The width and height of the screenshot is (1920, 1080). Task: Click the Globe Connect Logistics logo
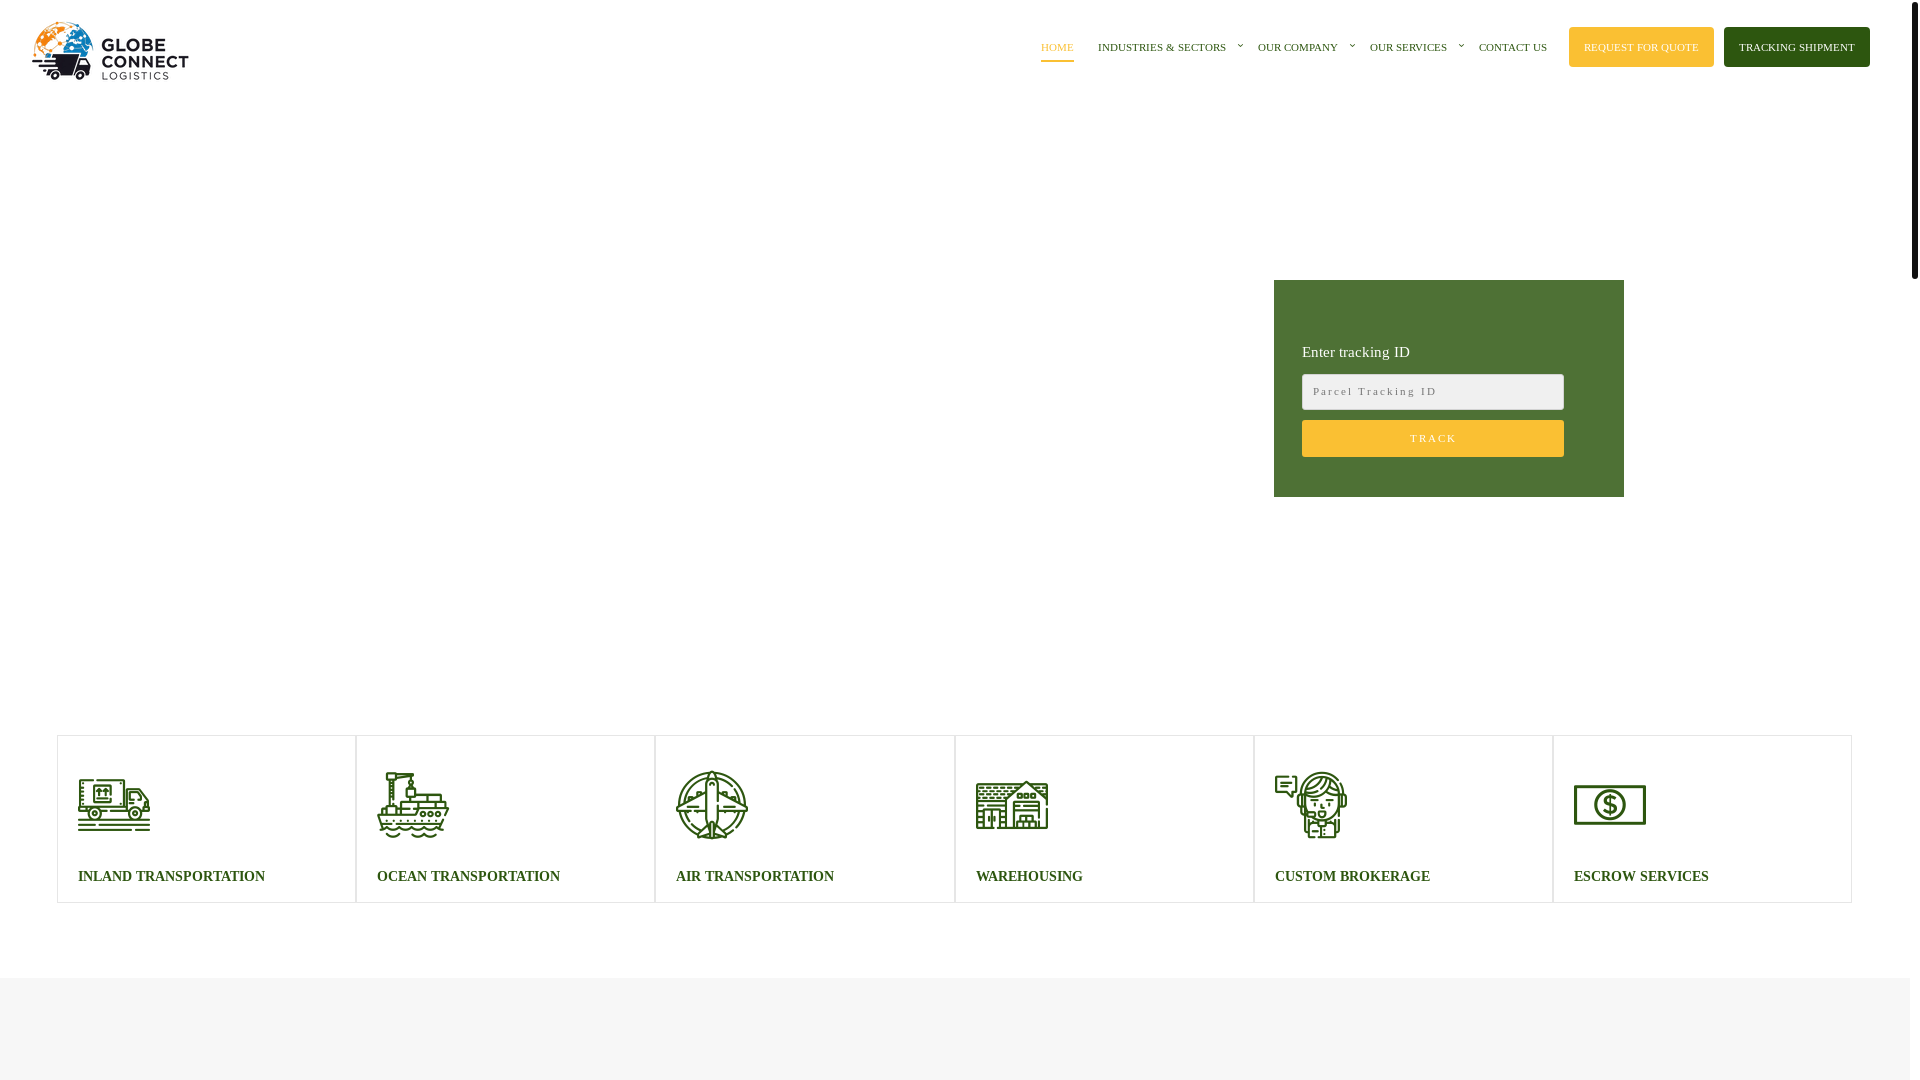(x=110, y=50)
